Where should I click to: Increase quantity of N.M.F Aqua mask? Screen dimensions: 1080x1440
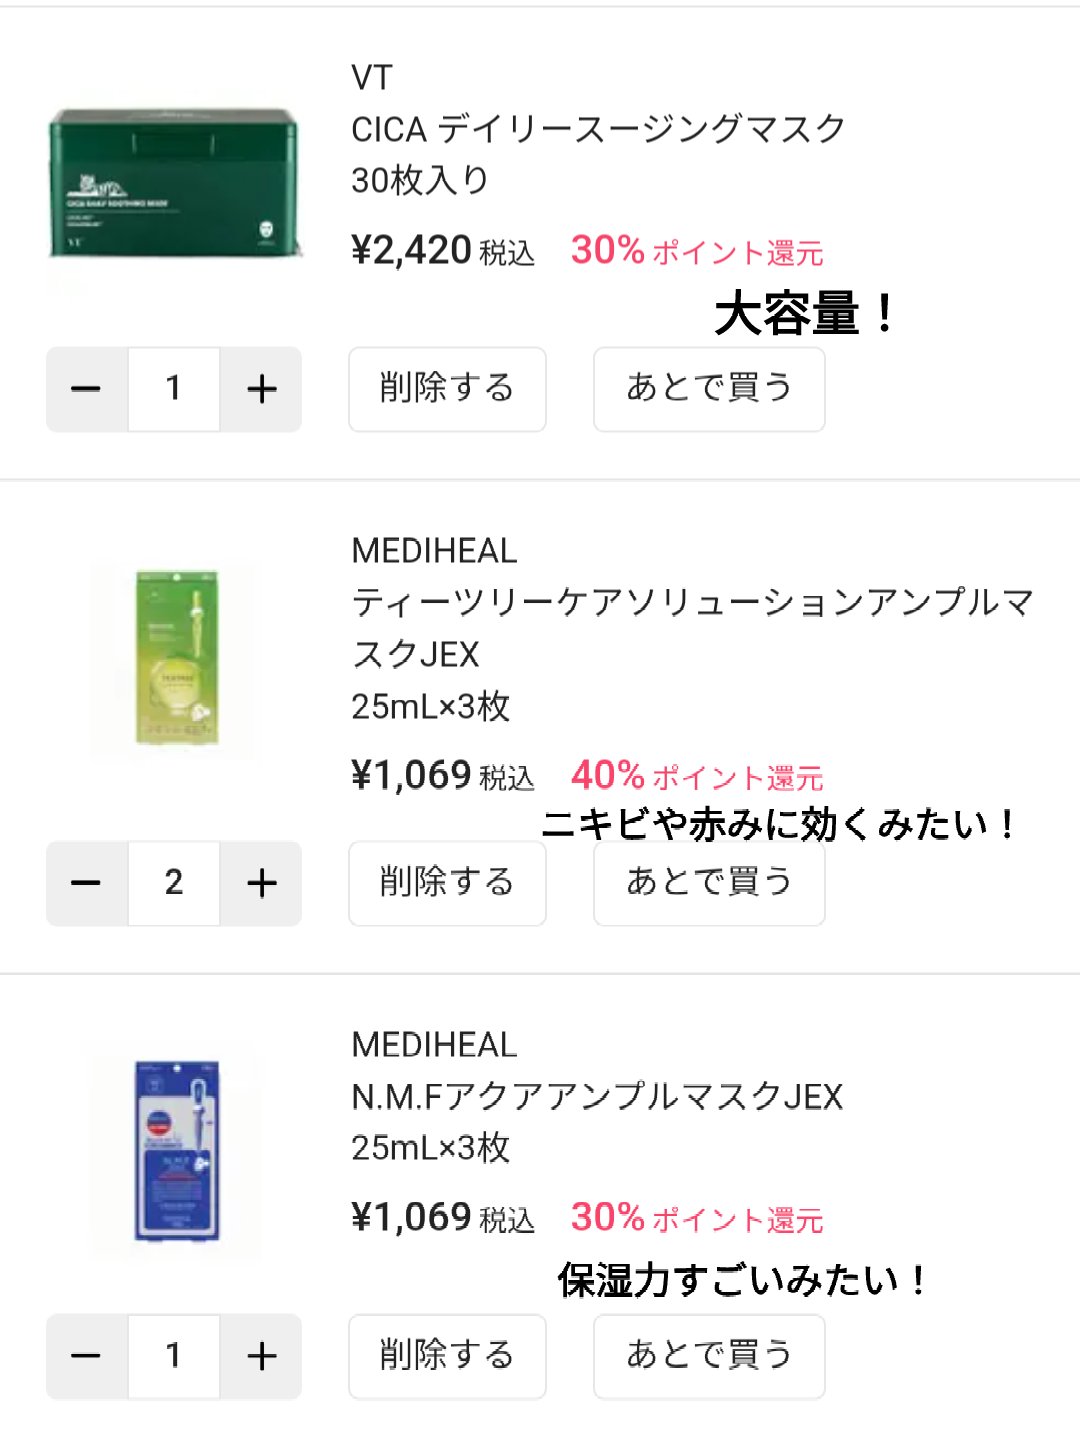pos(261,1356)
